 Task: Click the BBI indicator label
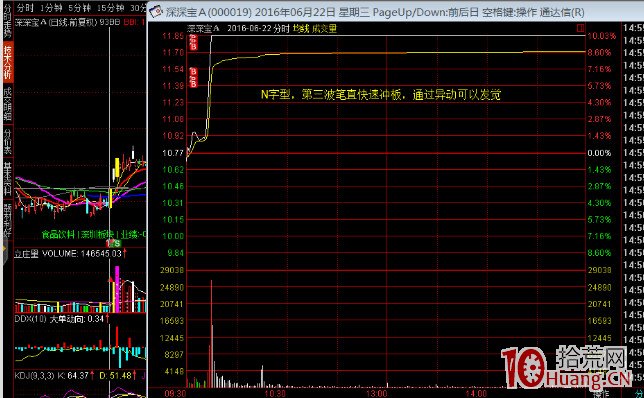tap(131, 22)
